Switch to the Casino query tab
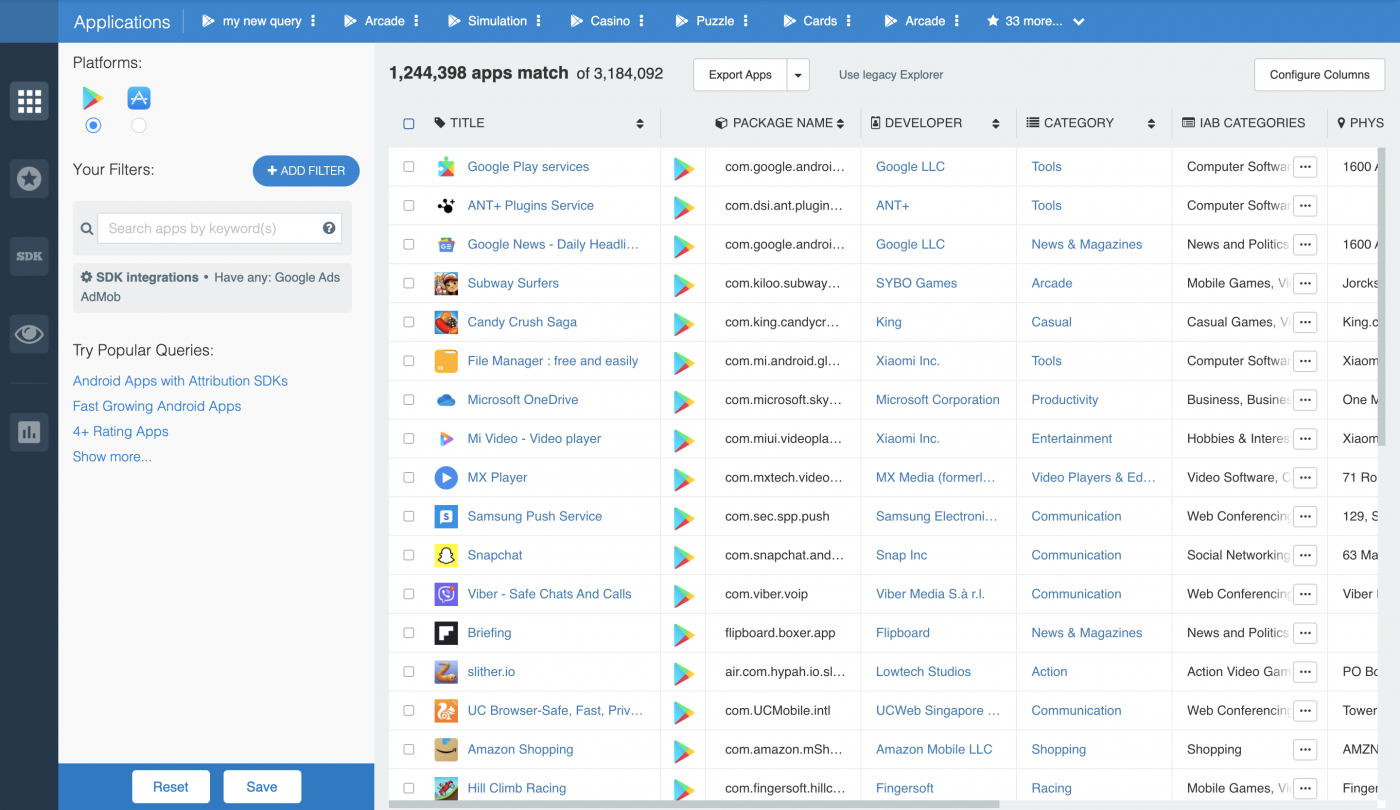The image size is (1400, 810). tap(601, 21)
